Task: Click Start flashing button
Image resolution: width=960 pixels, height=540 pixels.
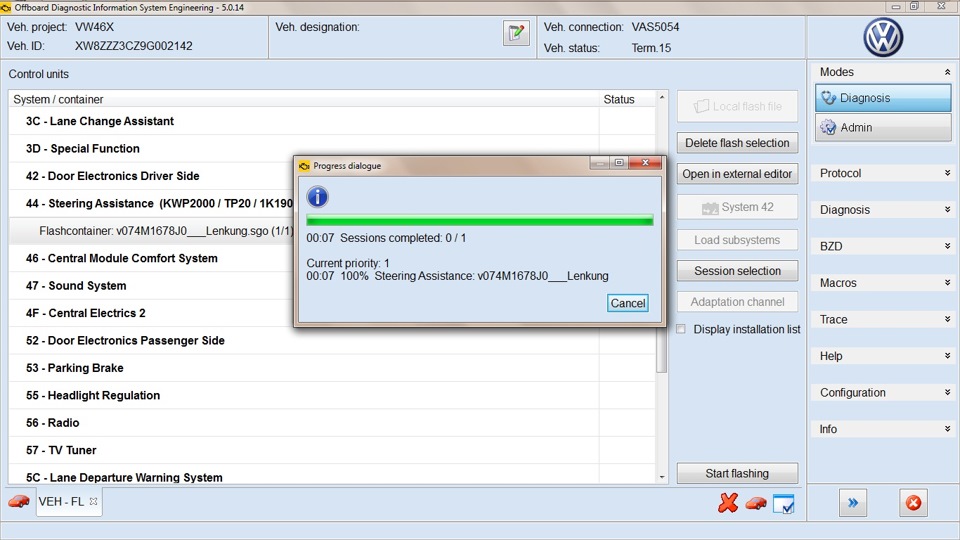Action: tap(737, 473)
